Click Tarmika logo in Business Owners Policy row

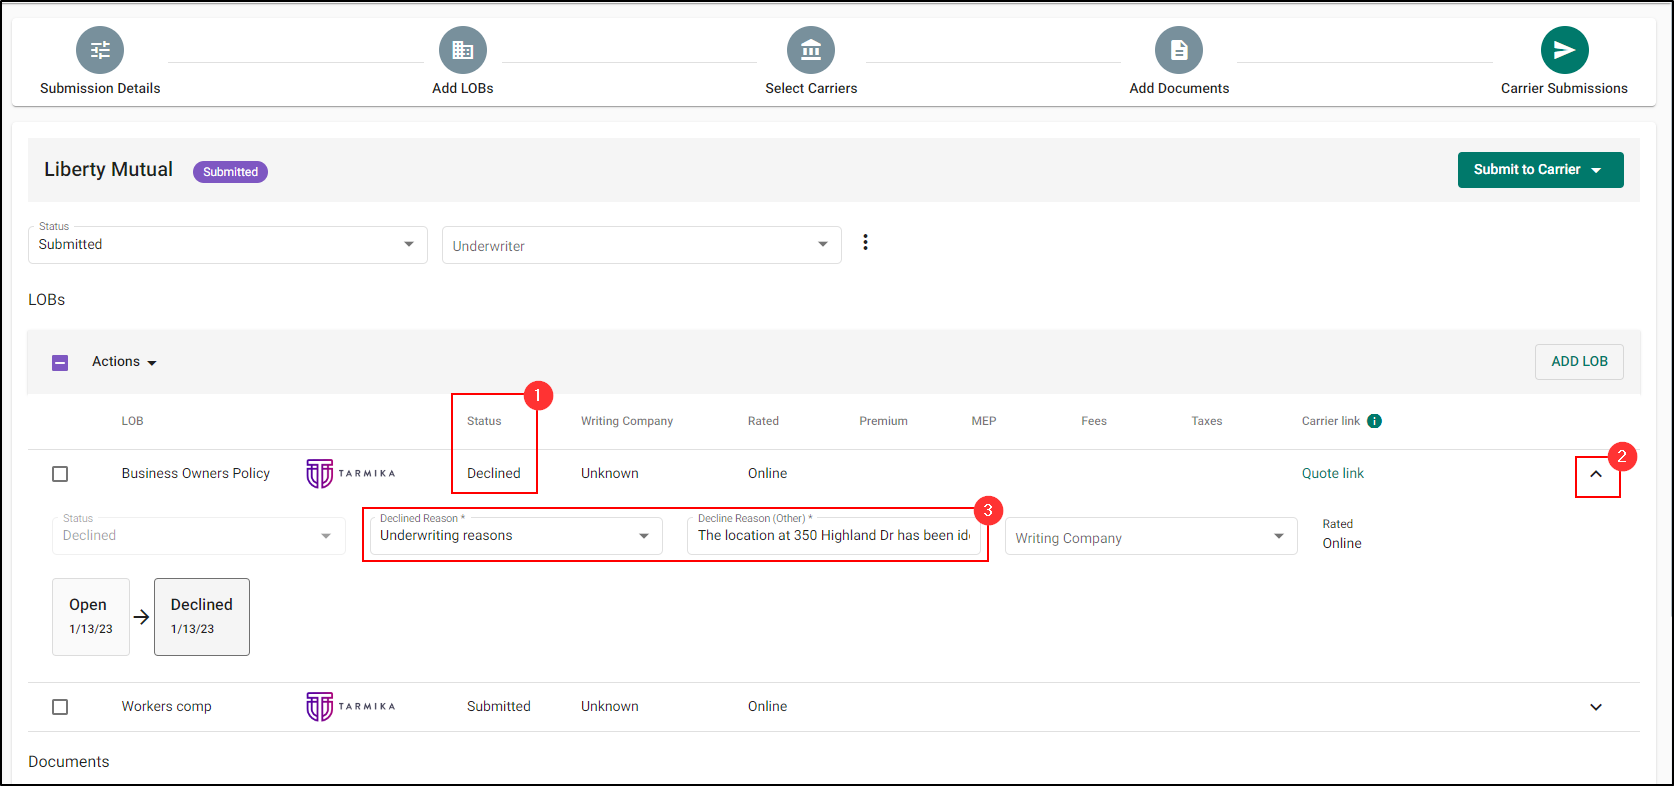350,474
